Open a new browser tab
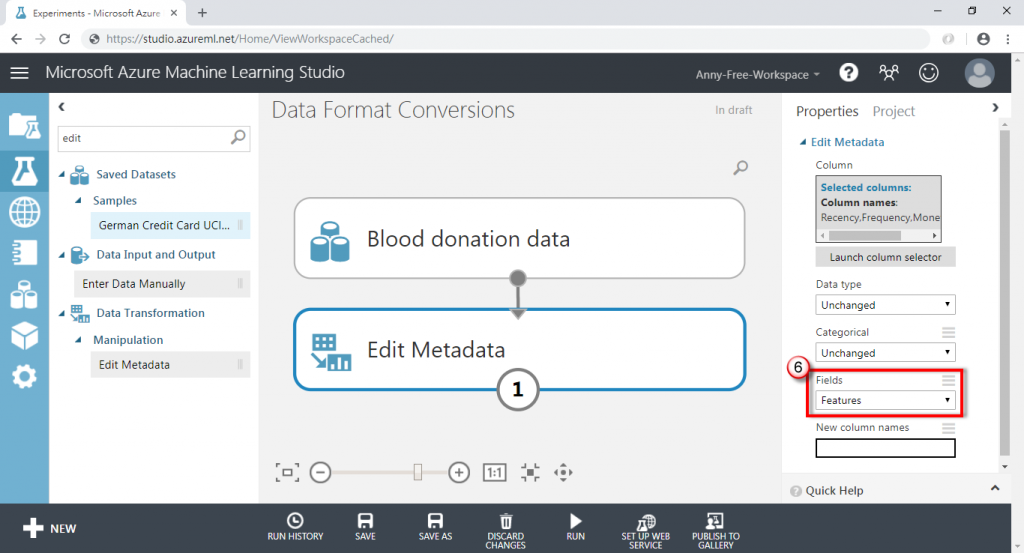 coord(202,12)
